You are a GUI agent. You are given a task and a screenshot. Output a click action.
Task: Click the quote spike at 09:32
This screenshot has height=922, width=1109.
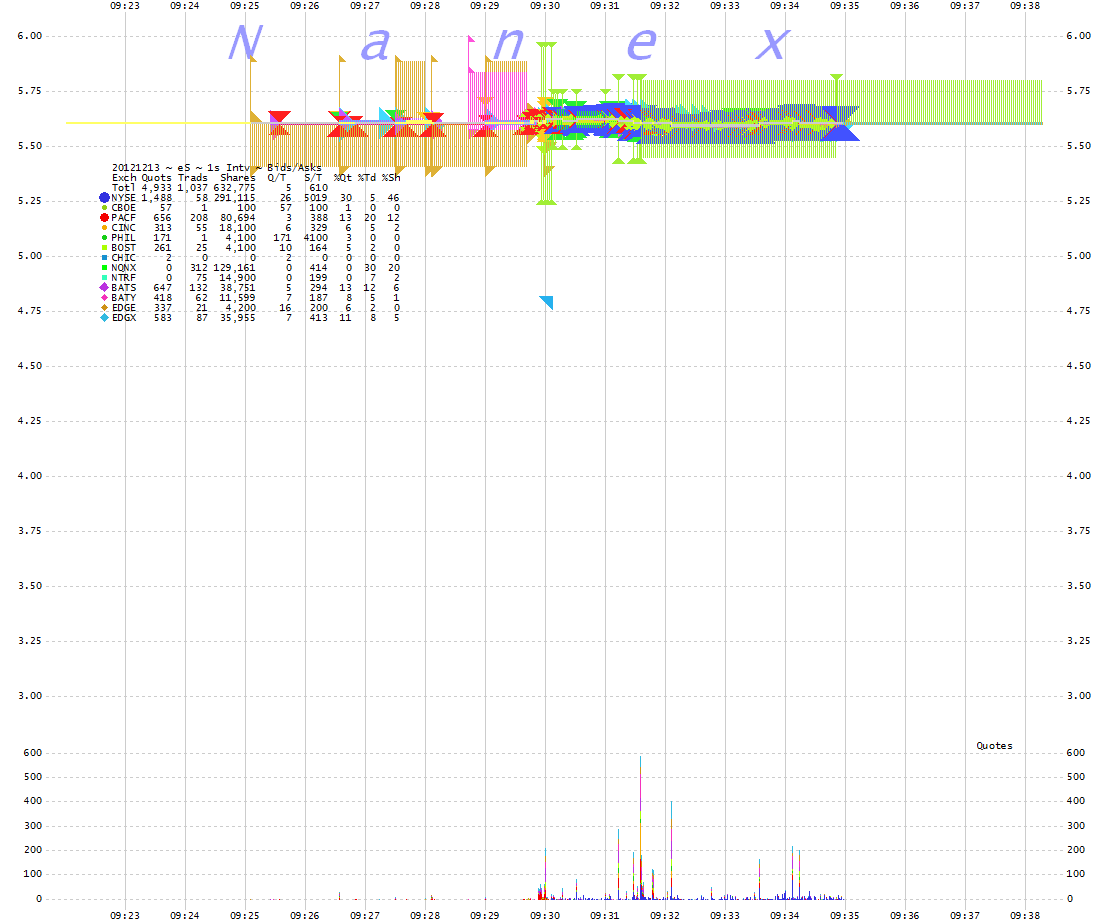671,850
